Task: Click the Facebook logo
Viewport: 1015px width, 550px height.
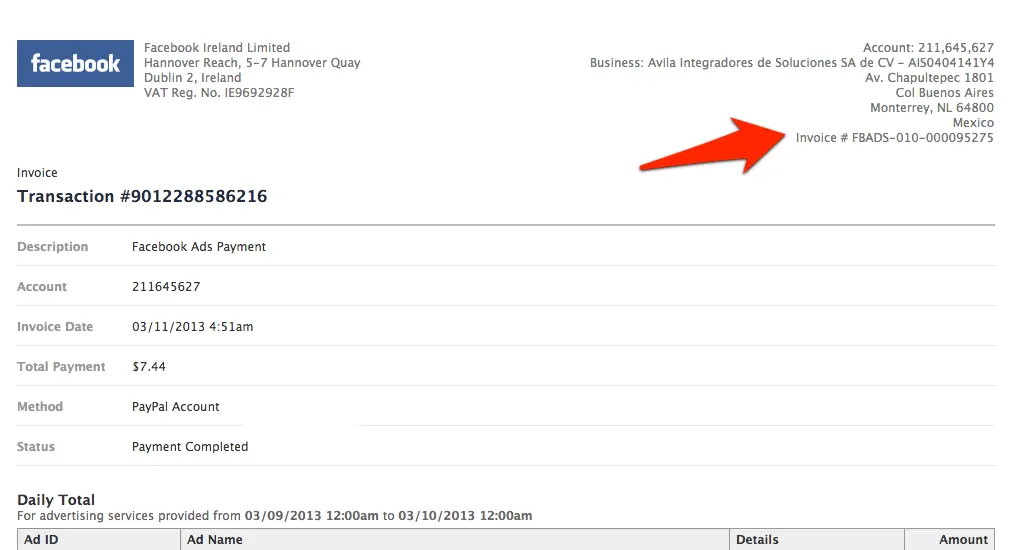Action: click(75, 63)
